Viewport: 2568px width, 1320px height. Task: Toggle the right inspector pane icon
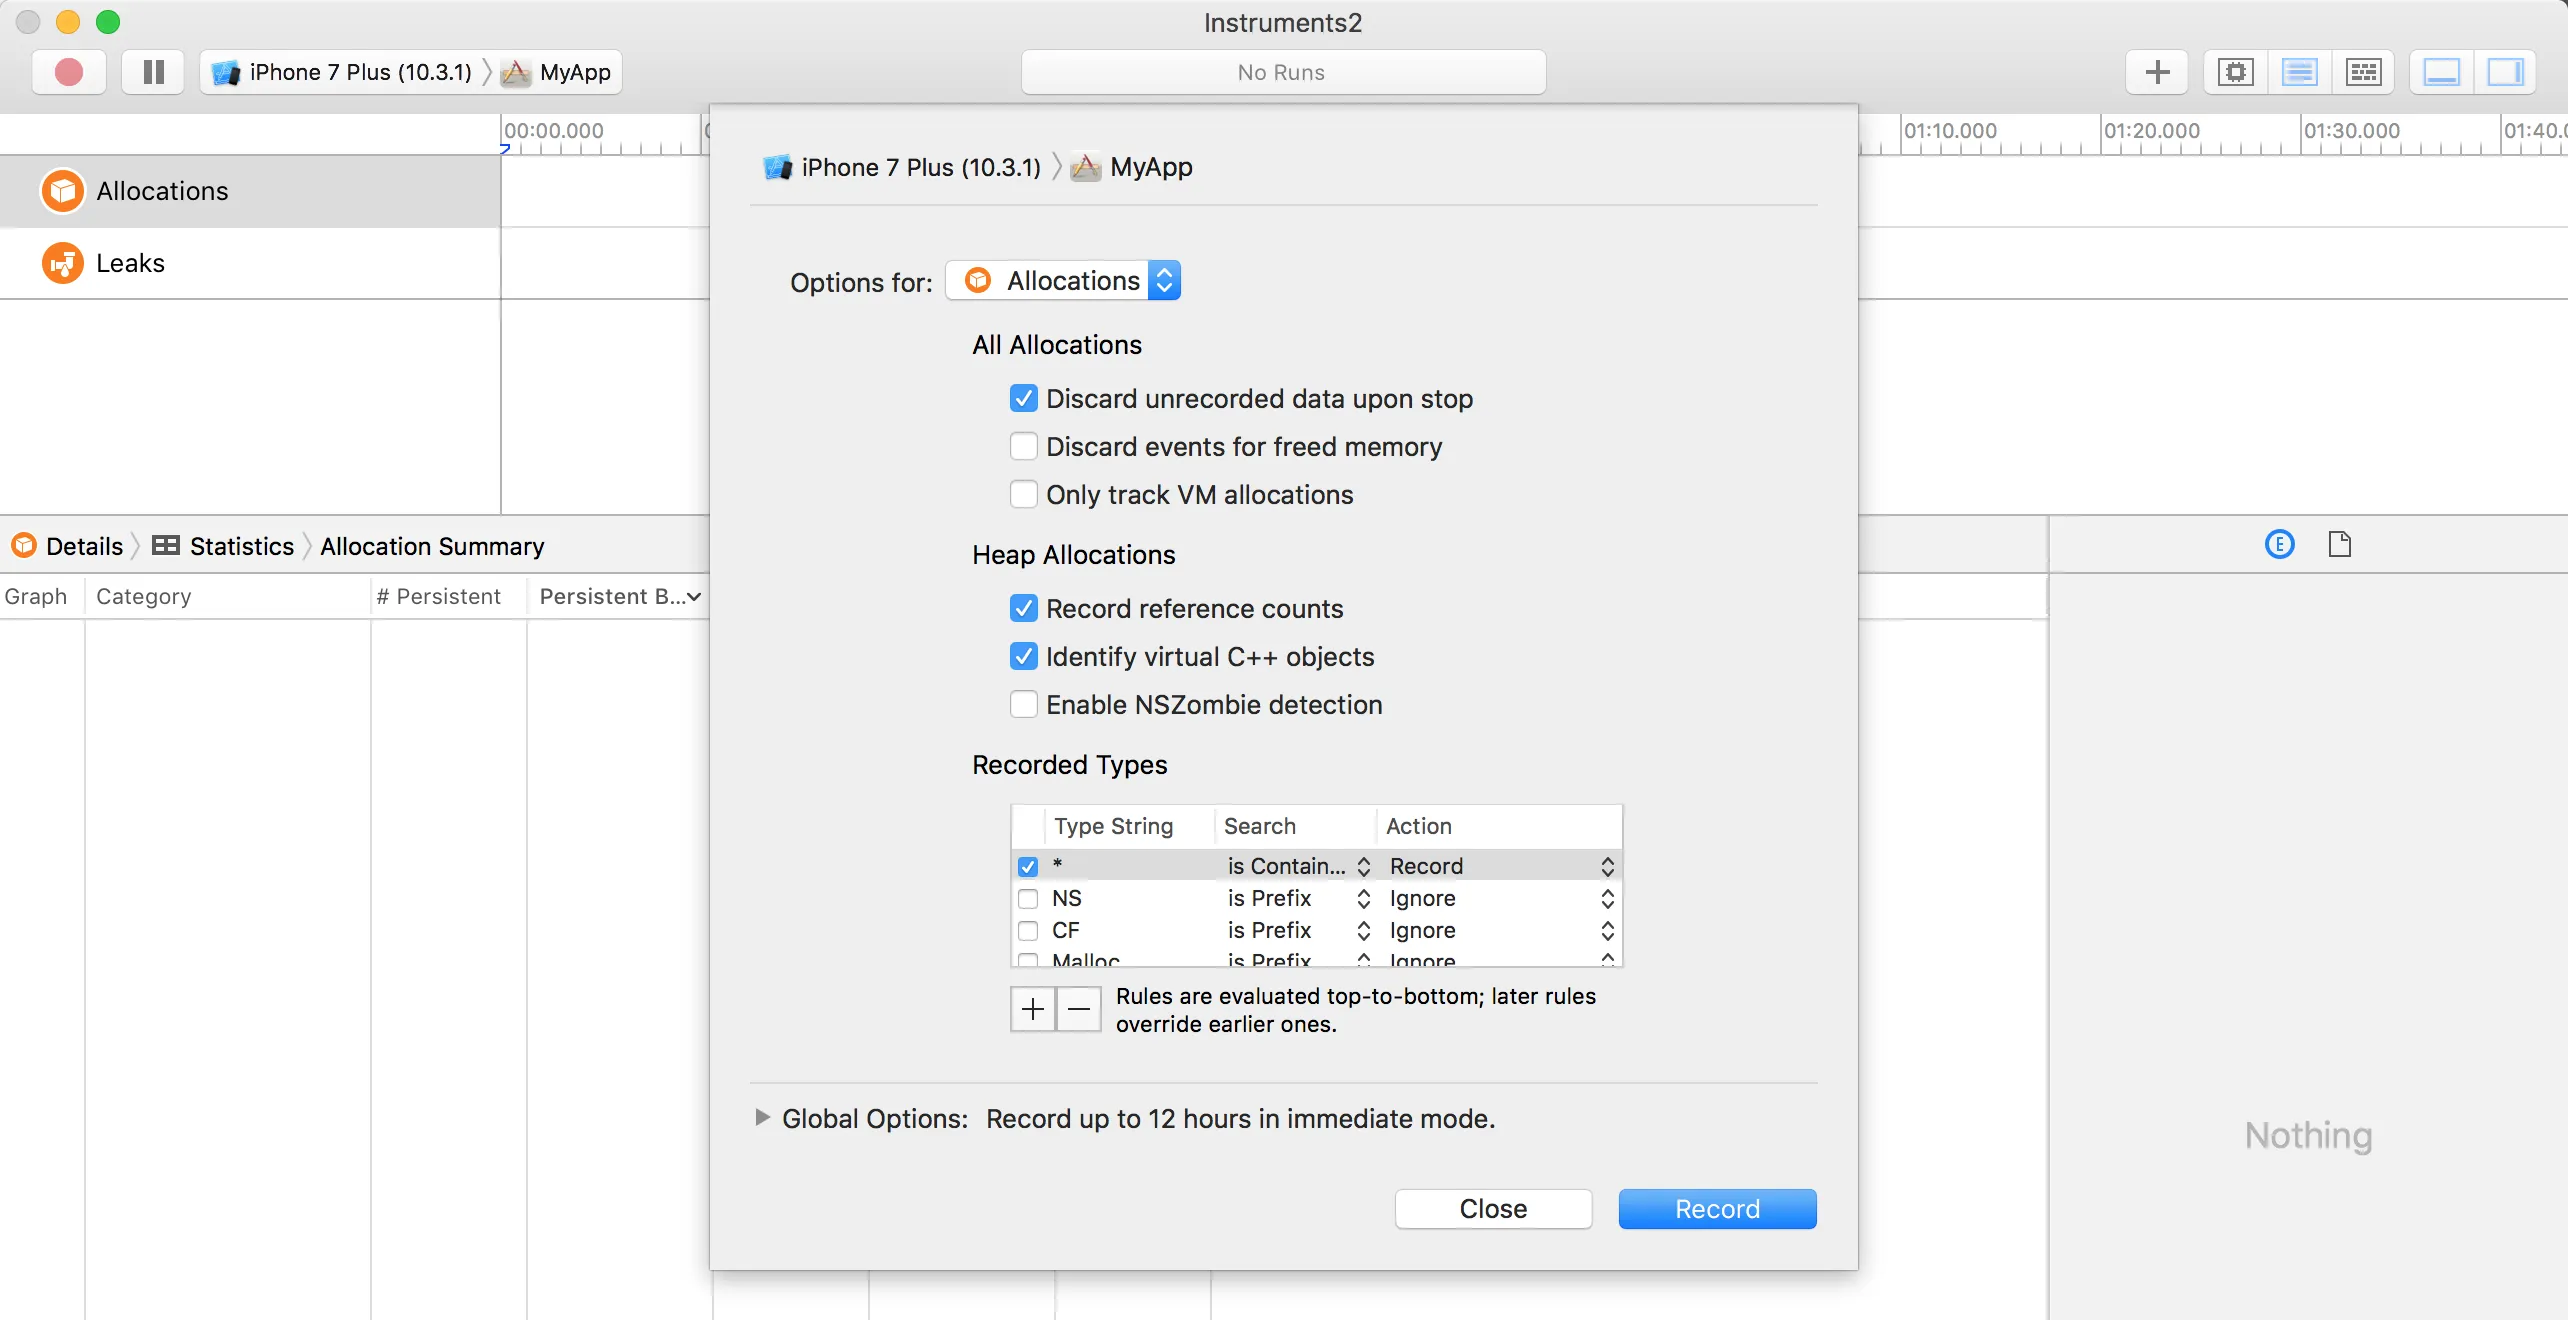pyautogui.click(x=2505, y=72)
